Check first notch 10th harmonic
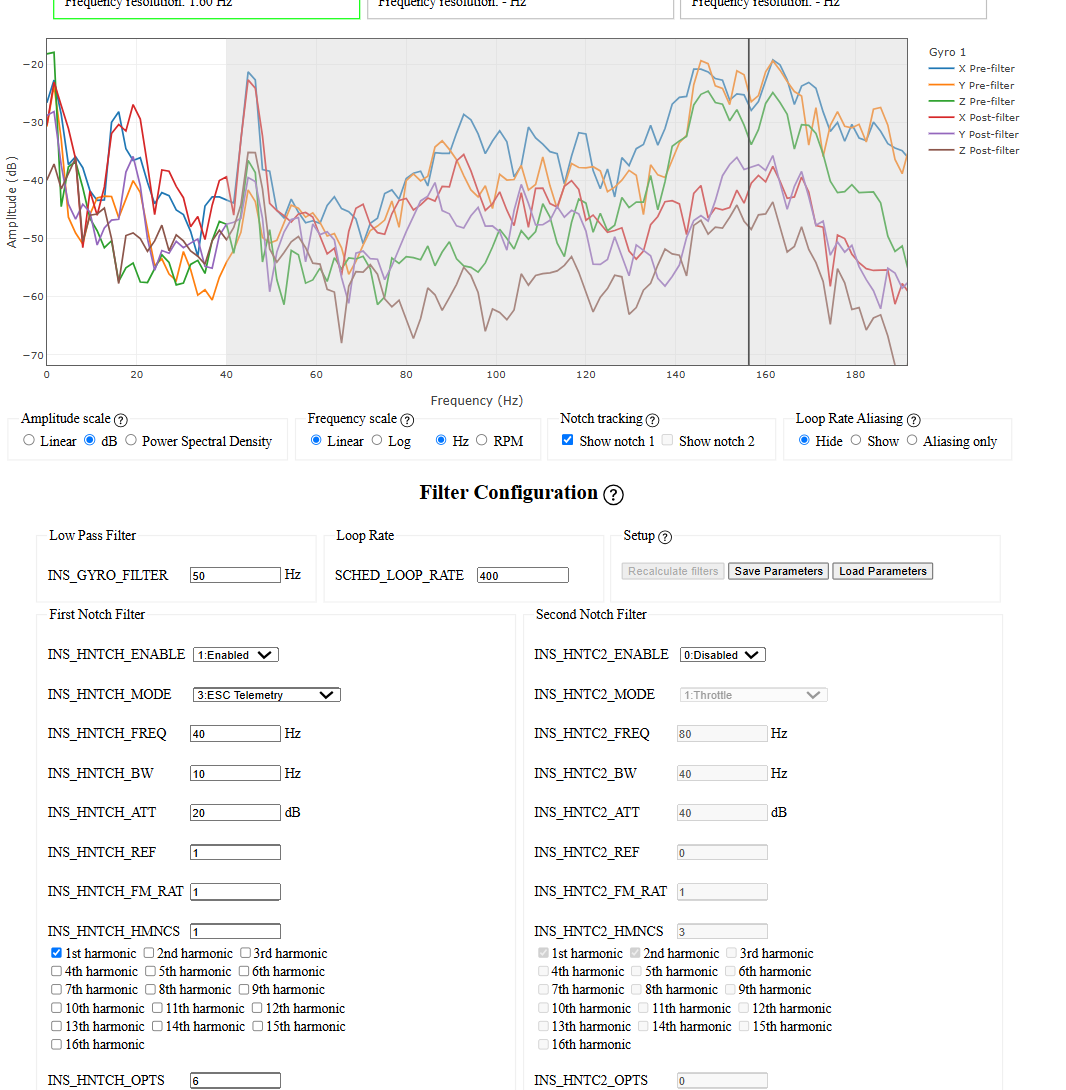 pyautogui.click(x=56, y=1008)
